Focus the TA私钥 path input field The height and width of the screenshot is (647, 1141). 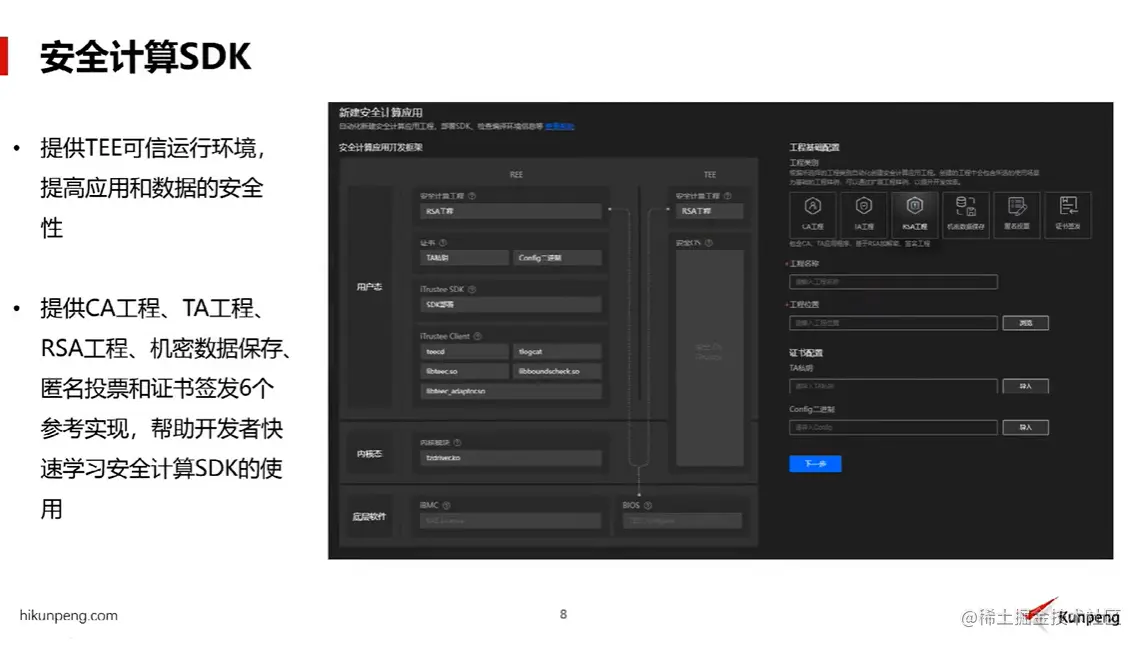pyautogui.click(x=893, y=386)
